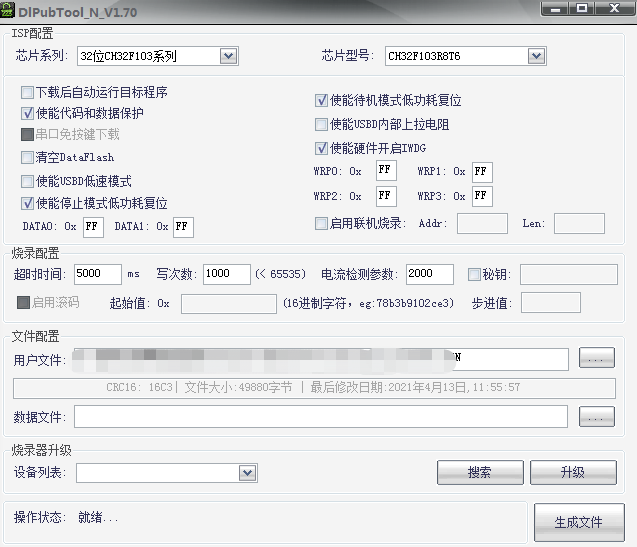Uncheck 使能代码和数据保护 option
The height and width of the screenshot is (547, 637).
click(27, 113)
